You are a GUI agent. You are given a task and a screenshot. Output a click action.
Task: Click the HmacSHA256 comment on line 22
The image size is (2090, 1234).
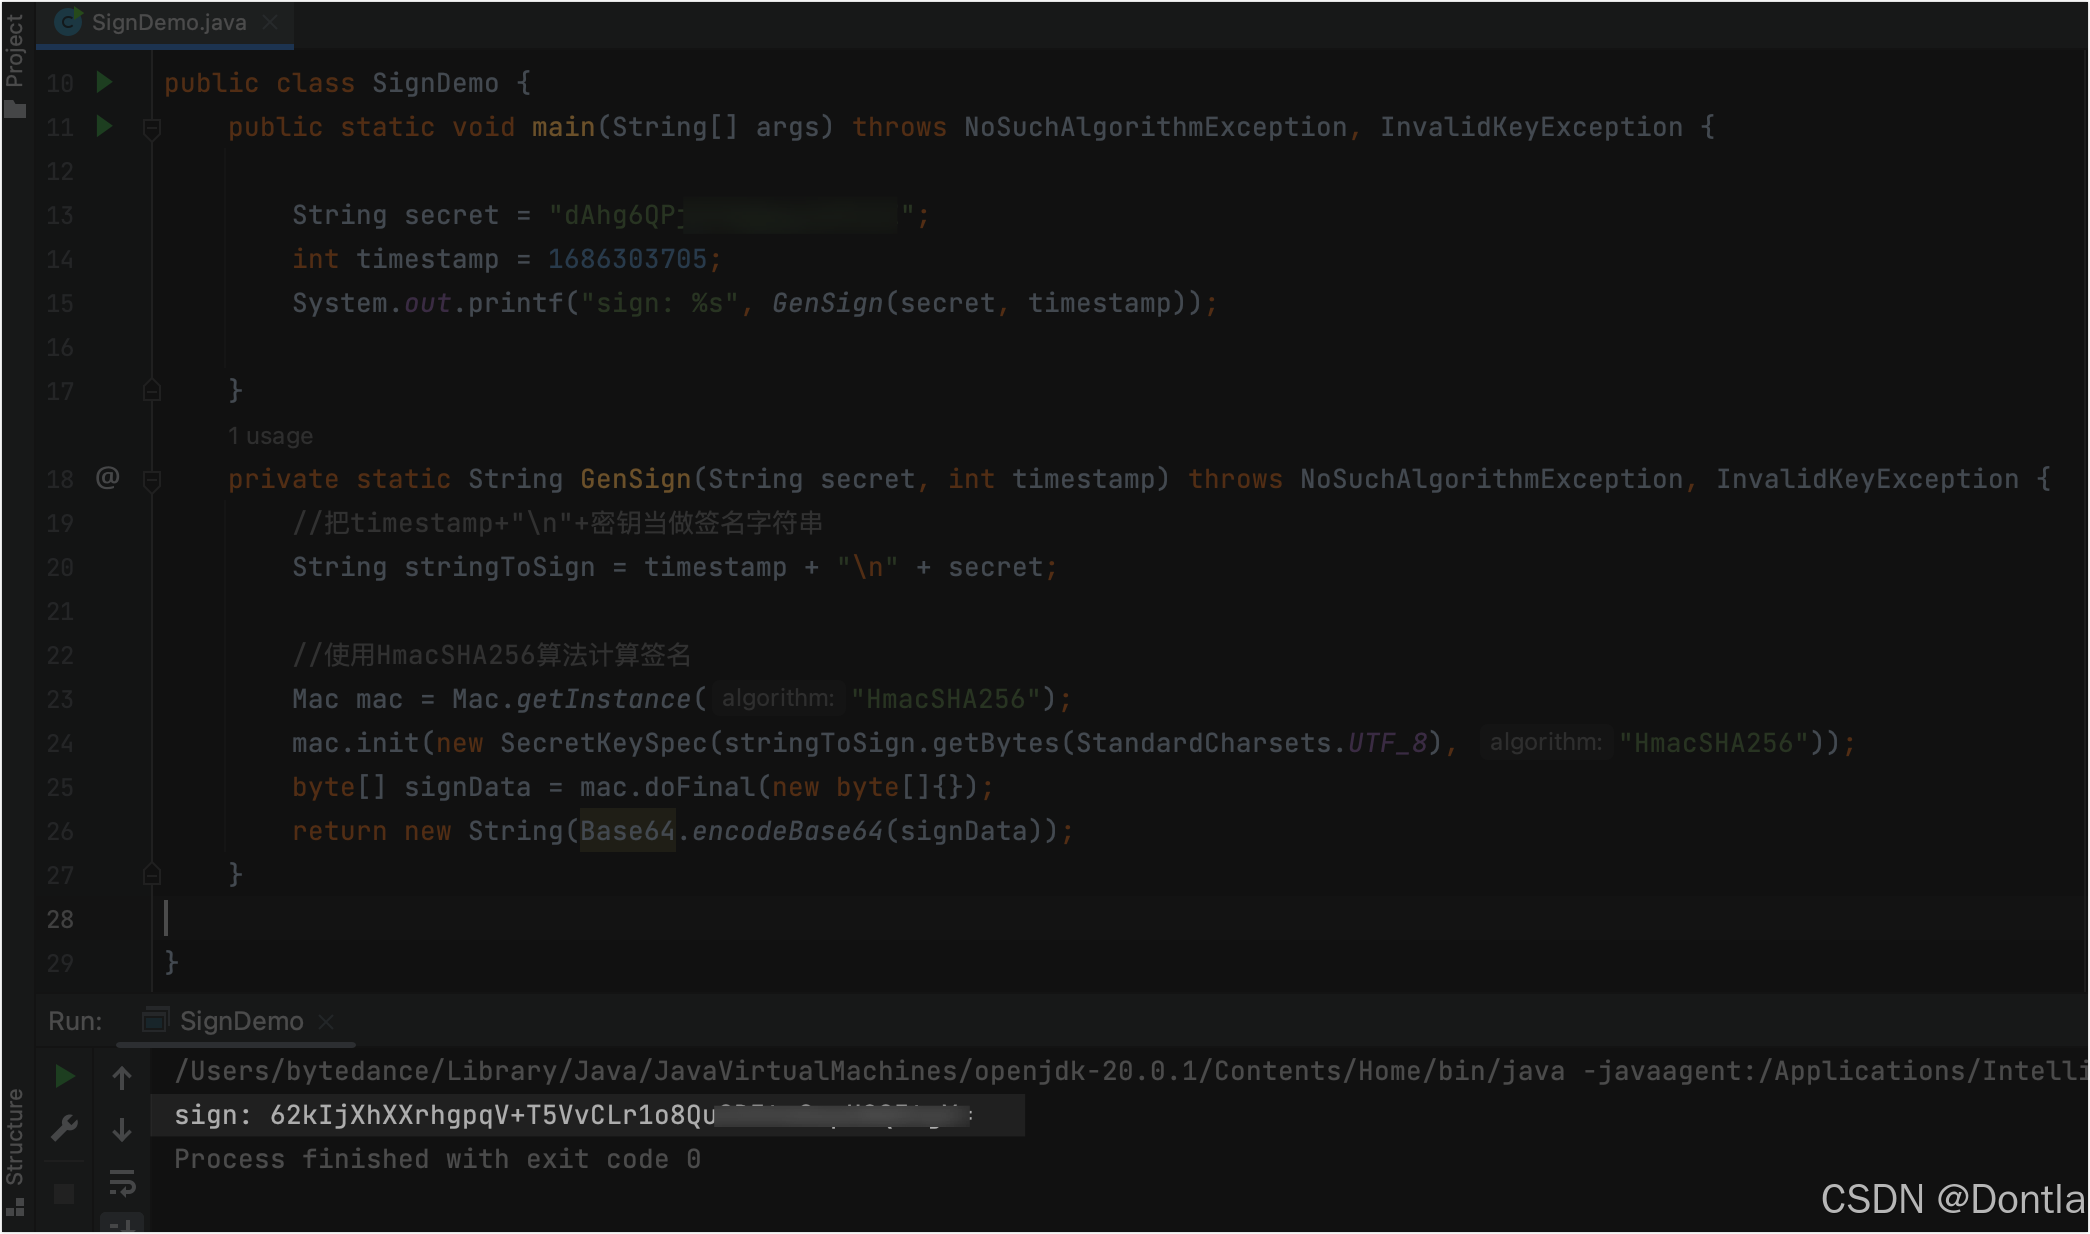point(491,655)
